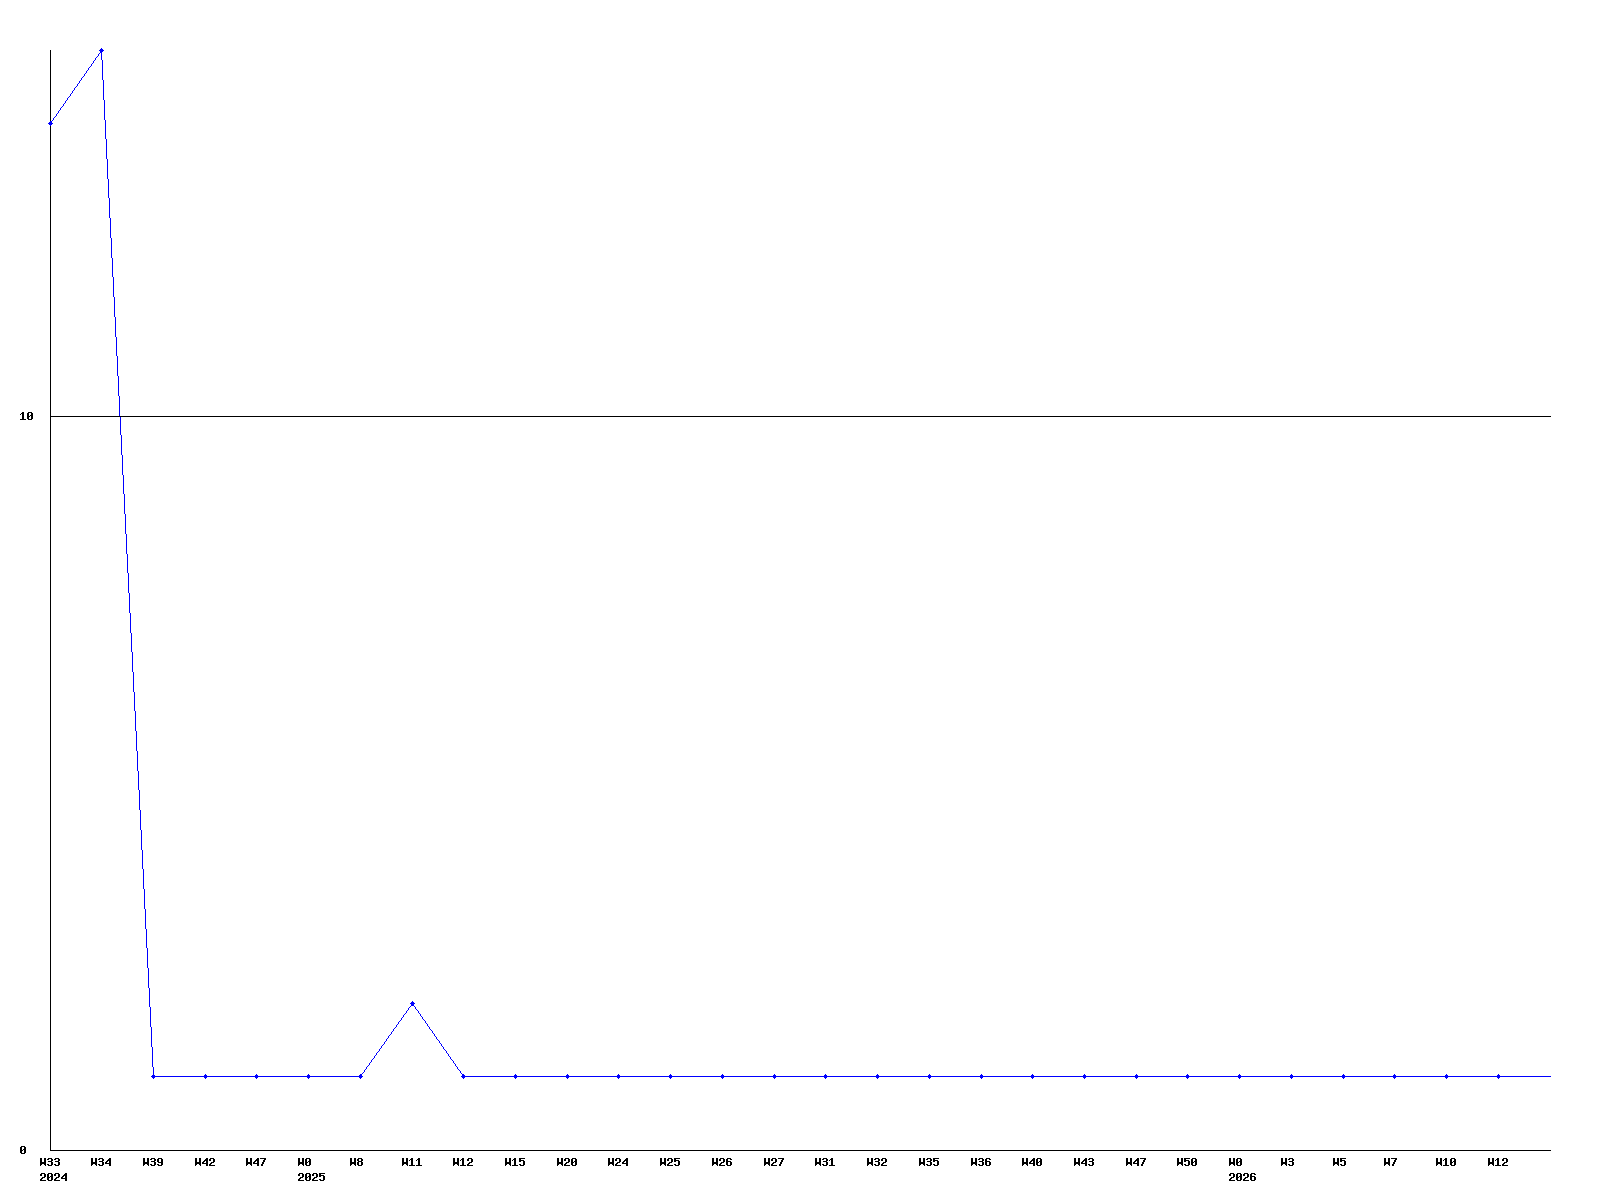Select the data point above W50
This screenshot has height=1200, width=1600.
tap(1187, 1076)
